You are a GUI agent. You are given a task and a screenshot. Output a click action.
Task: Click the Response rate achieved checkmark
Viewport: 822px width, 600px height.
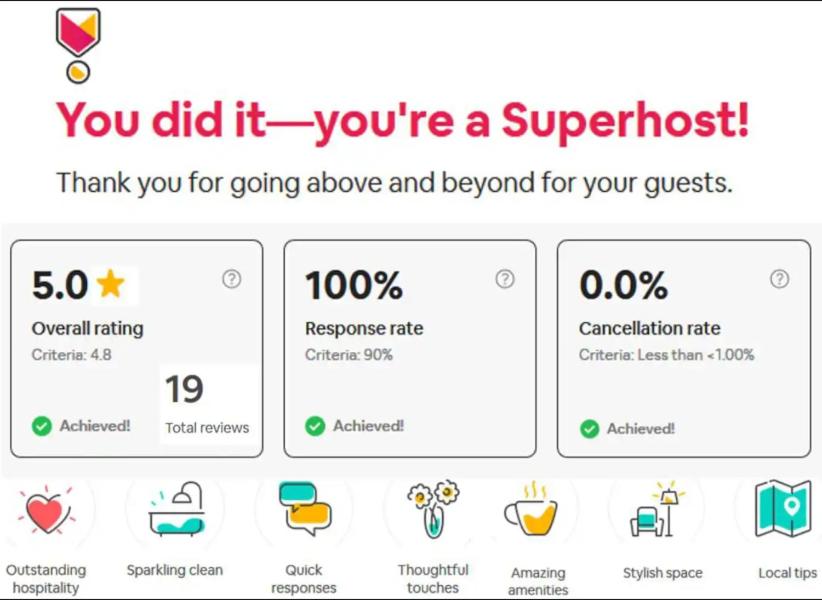(315, 426)
